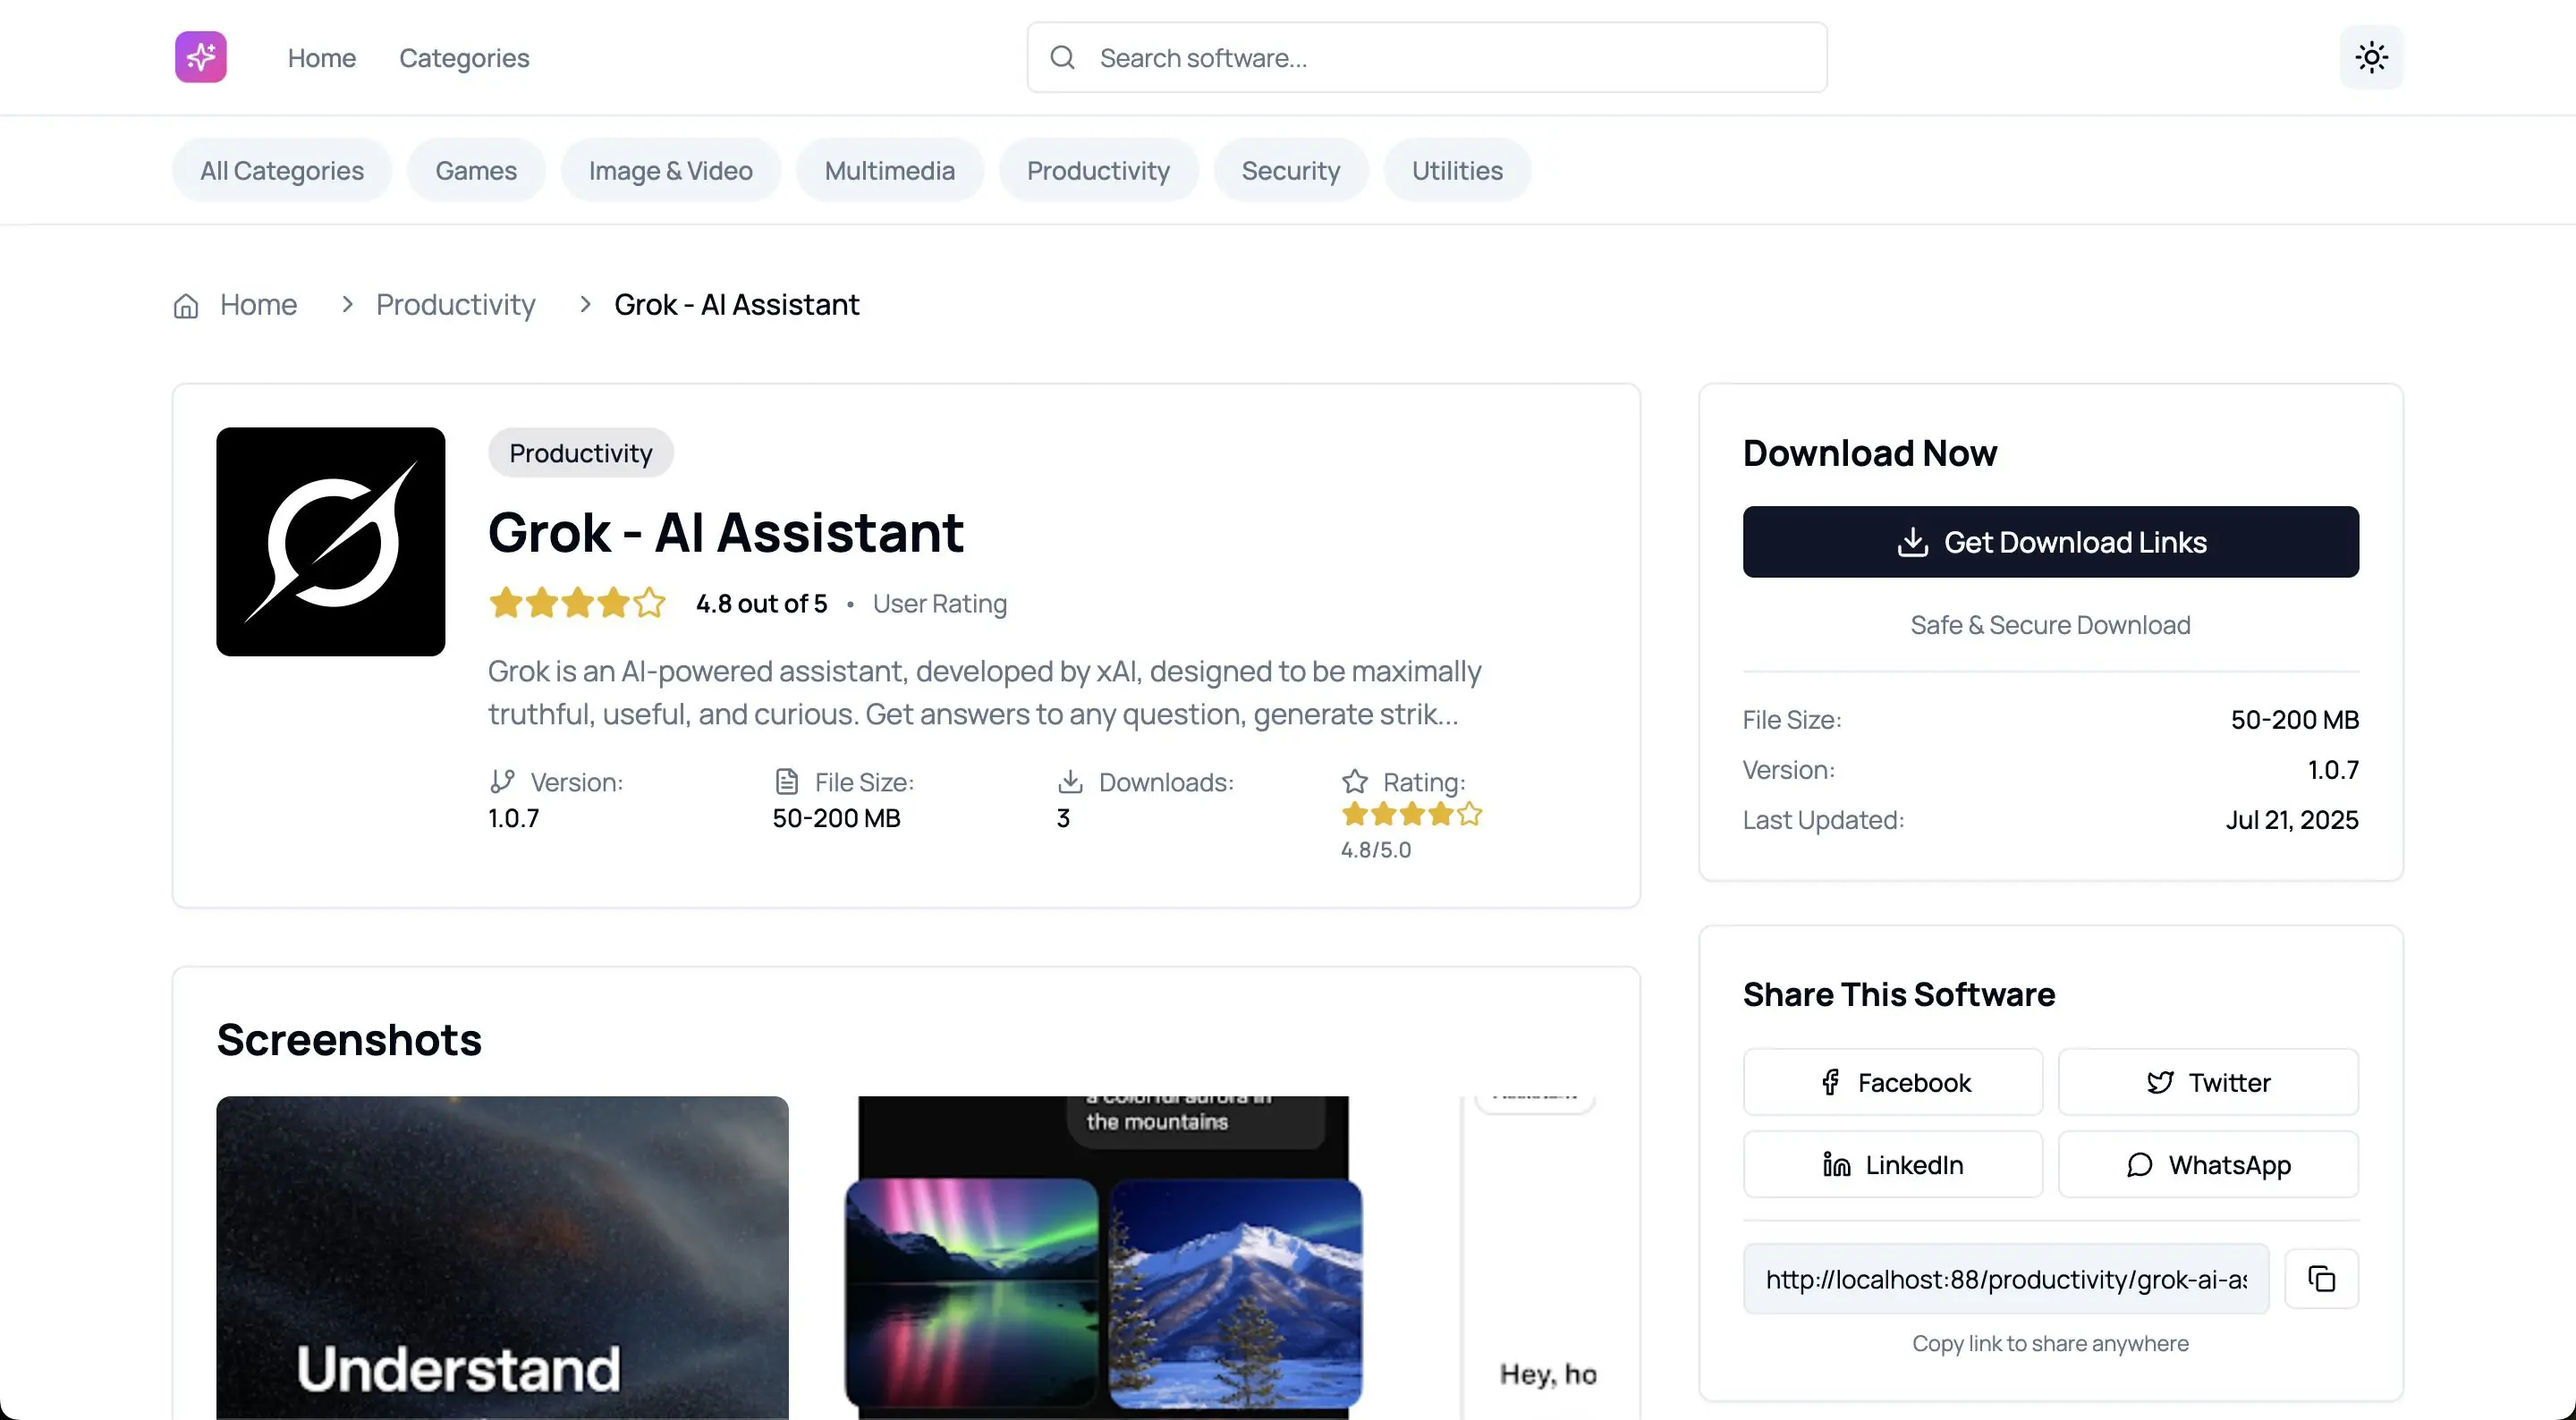Click the Productivity tag badge

(580, 453)
